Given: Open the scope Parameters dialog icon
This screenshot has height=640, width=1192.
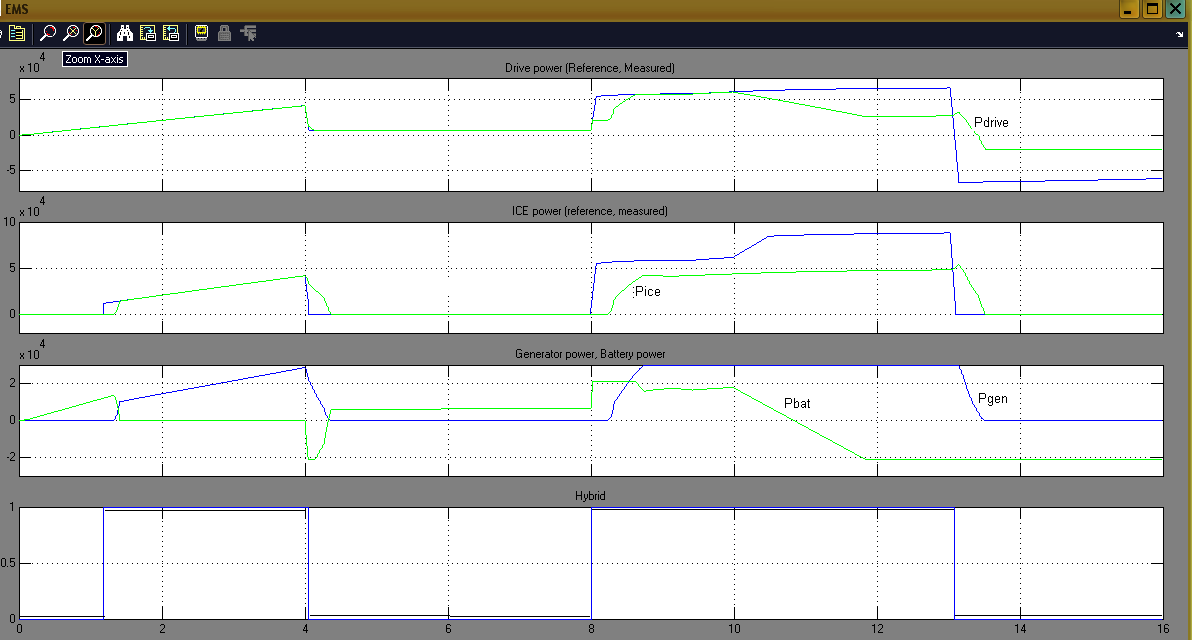Looking at the screenshot, I should 17,33.
